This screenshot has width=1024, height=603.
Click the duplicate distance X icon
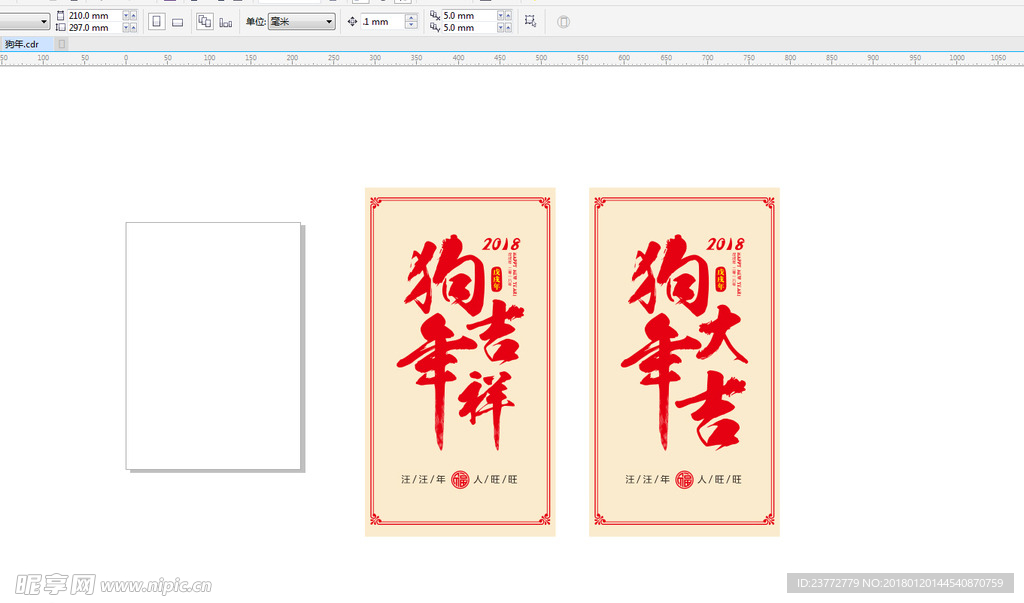432,14
